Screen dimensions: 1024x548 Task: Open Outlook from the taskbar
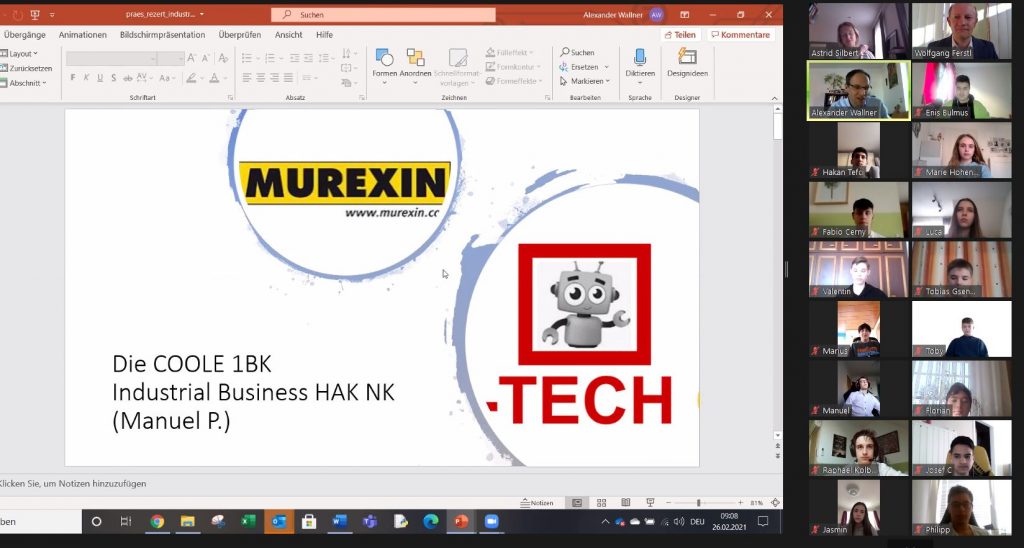279,521
